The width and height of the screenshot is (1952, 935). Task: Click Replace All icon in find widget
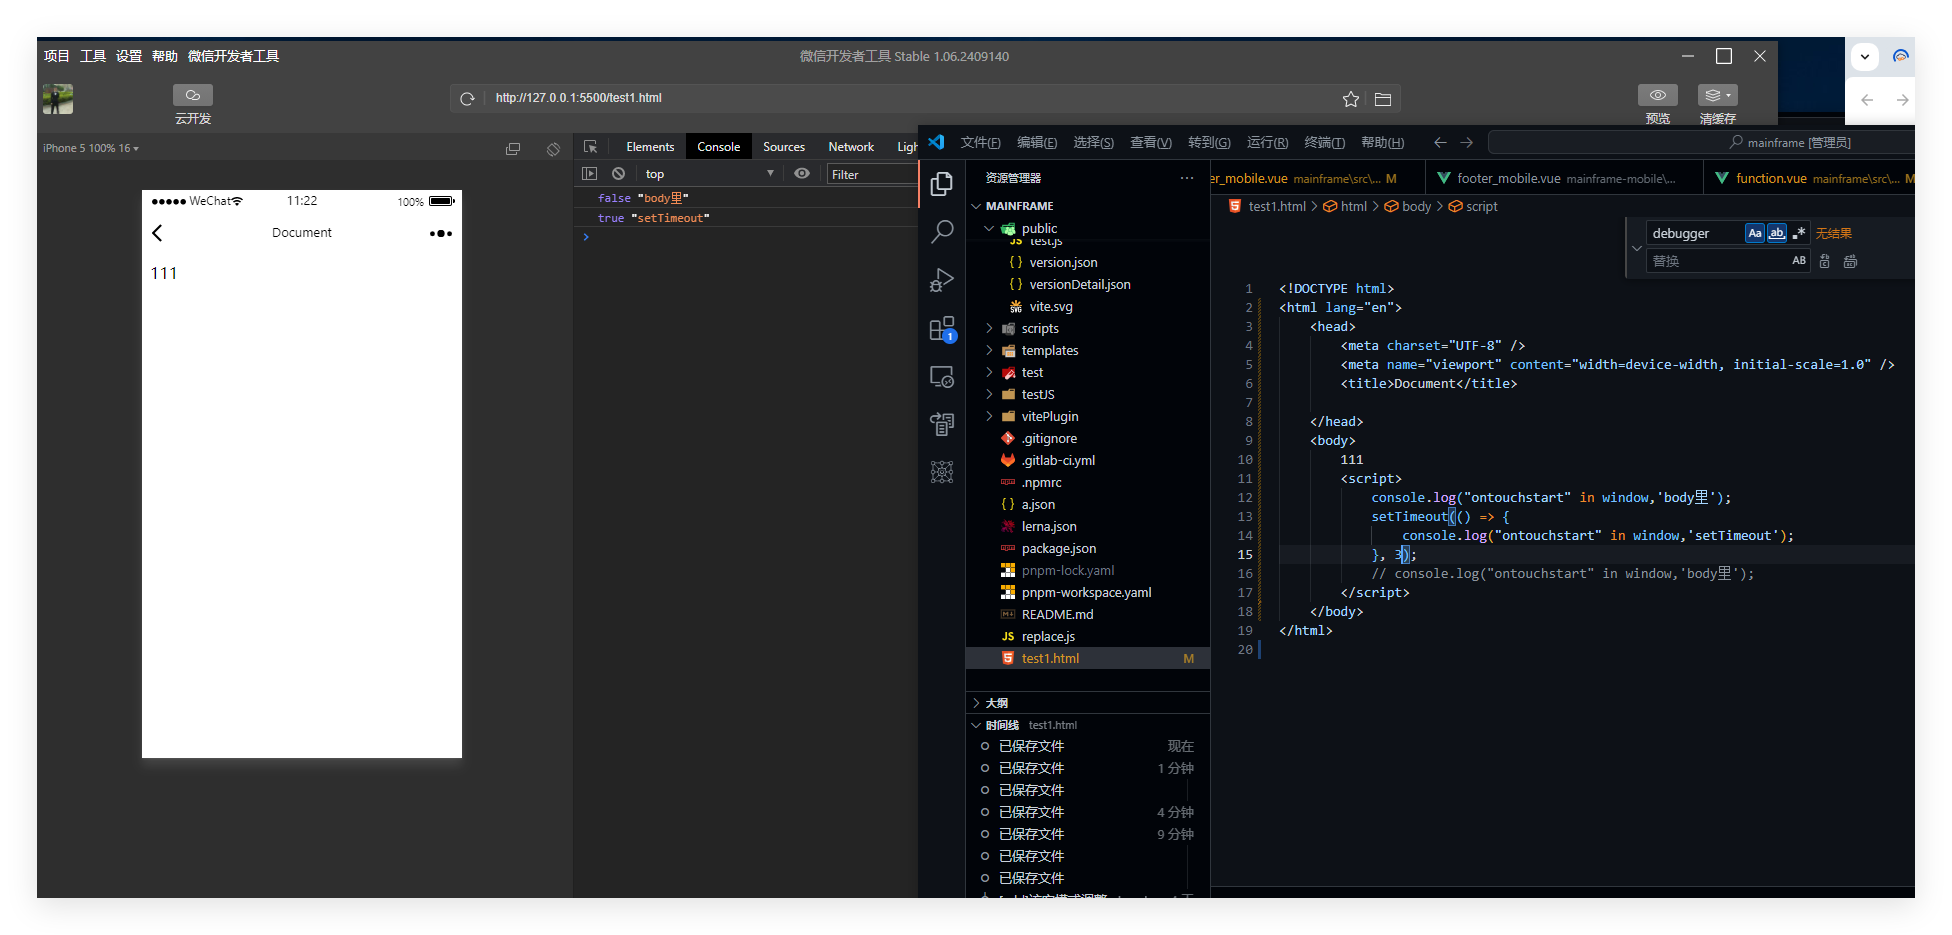pyautogui.click(x=1851, y=261)
